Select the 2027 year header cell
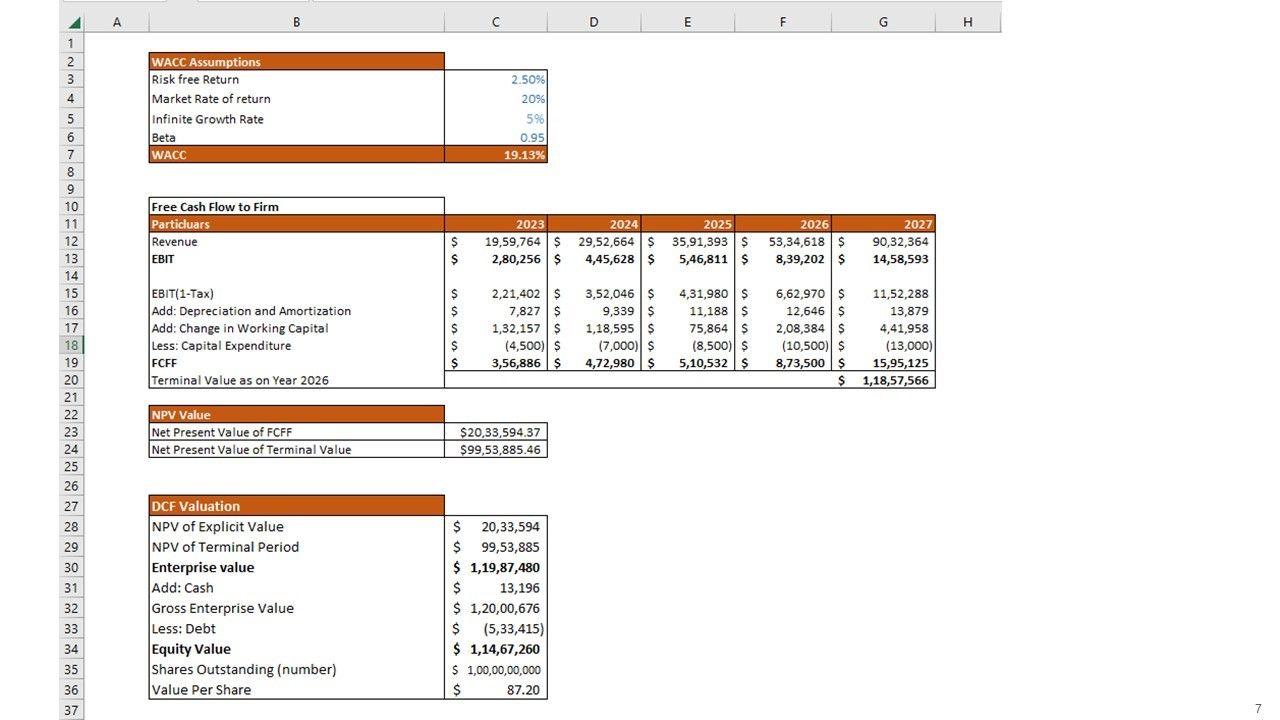Screen dimensions: 1280x720 point(882,224)
